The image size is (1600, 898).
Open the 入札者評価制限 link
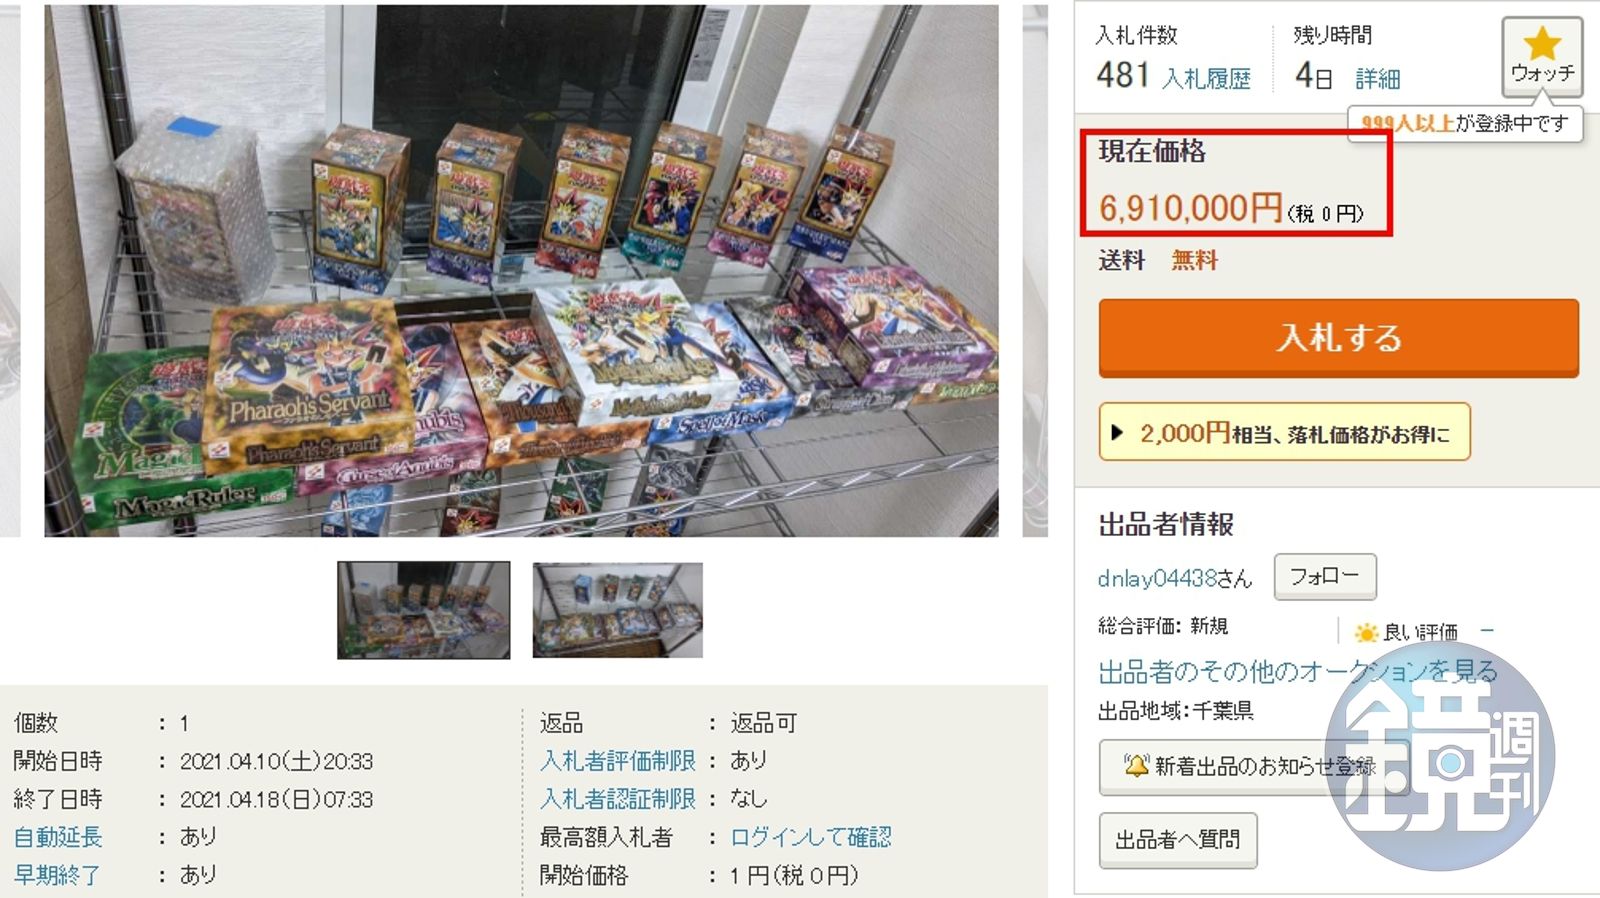point(617,760)
